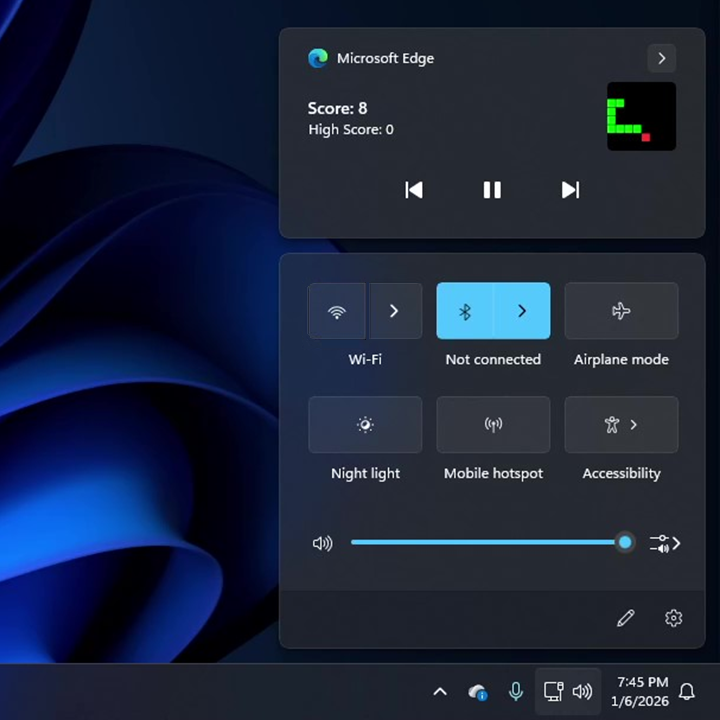This screenshot has height=720, width=720.
Task: Skip to the next media track
Action: [x=570, y=190]
